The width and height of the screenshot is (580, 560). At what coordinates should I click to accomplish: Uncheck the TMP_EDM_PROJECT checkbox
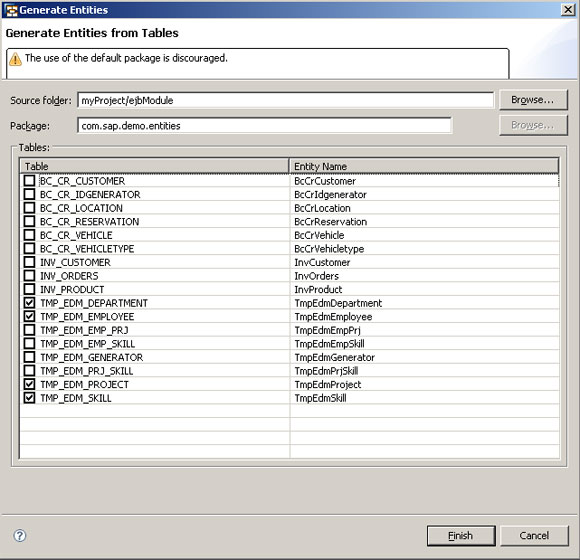pos(29,384)
